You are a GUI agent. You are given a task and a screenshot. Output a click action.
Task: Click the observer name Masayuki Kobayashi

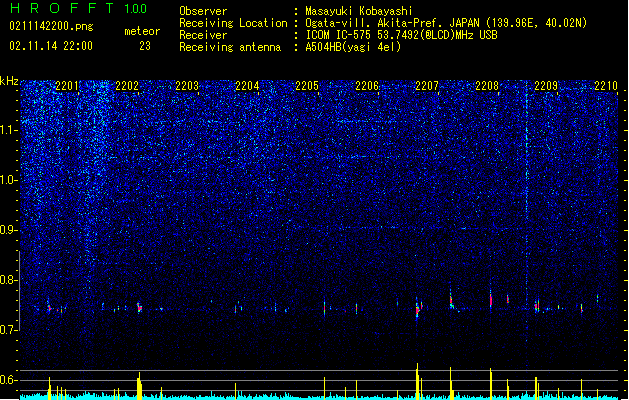point(359,11)
